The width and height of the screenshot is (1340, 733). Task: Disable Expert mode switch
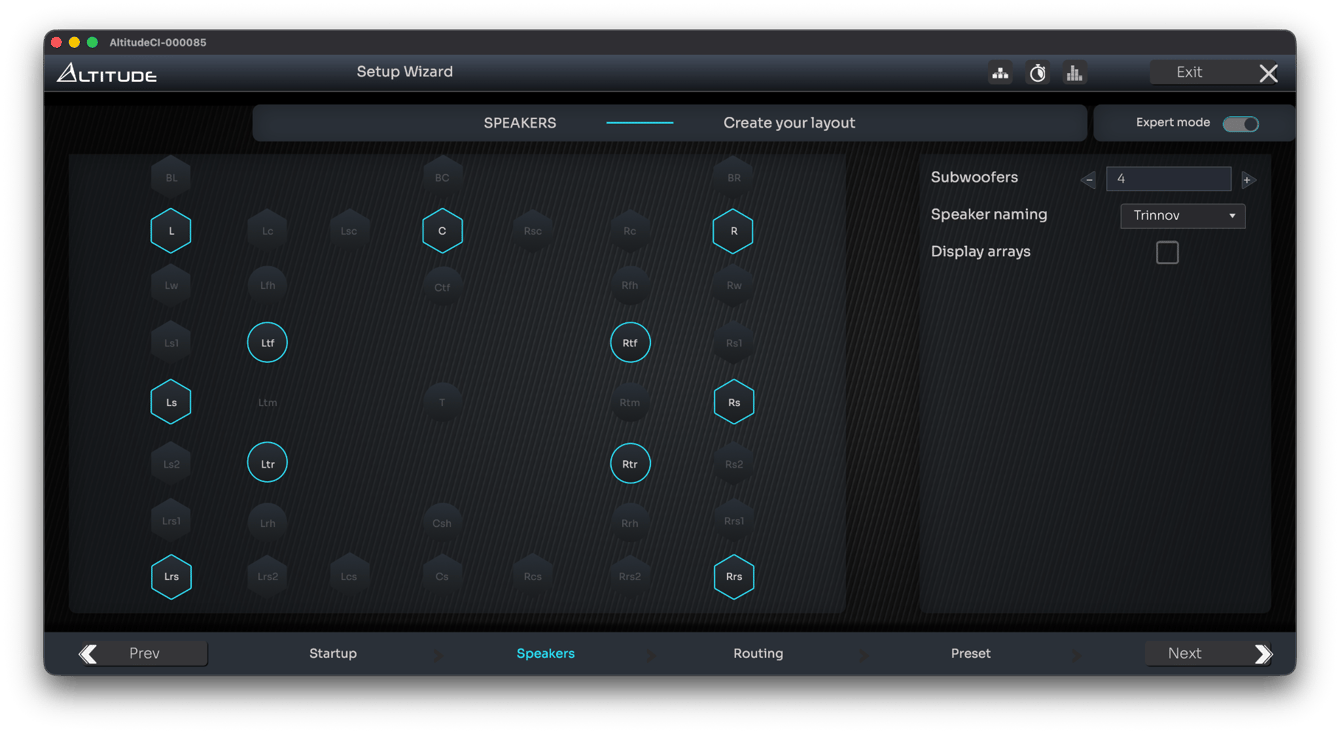pos(1241,124)
